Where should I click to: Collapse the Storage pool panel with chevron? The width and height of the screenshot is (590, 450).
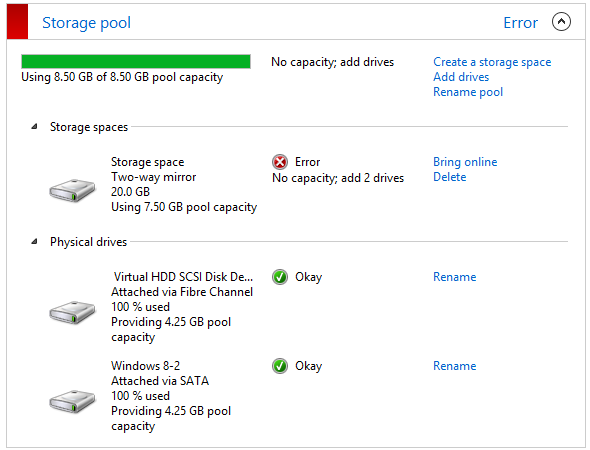pos(561,22)
